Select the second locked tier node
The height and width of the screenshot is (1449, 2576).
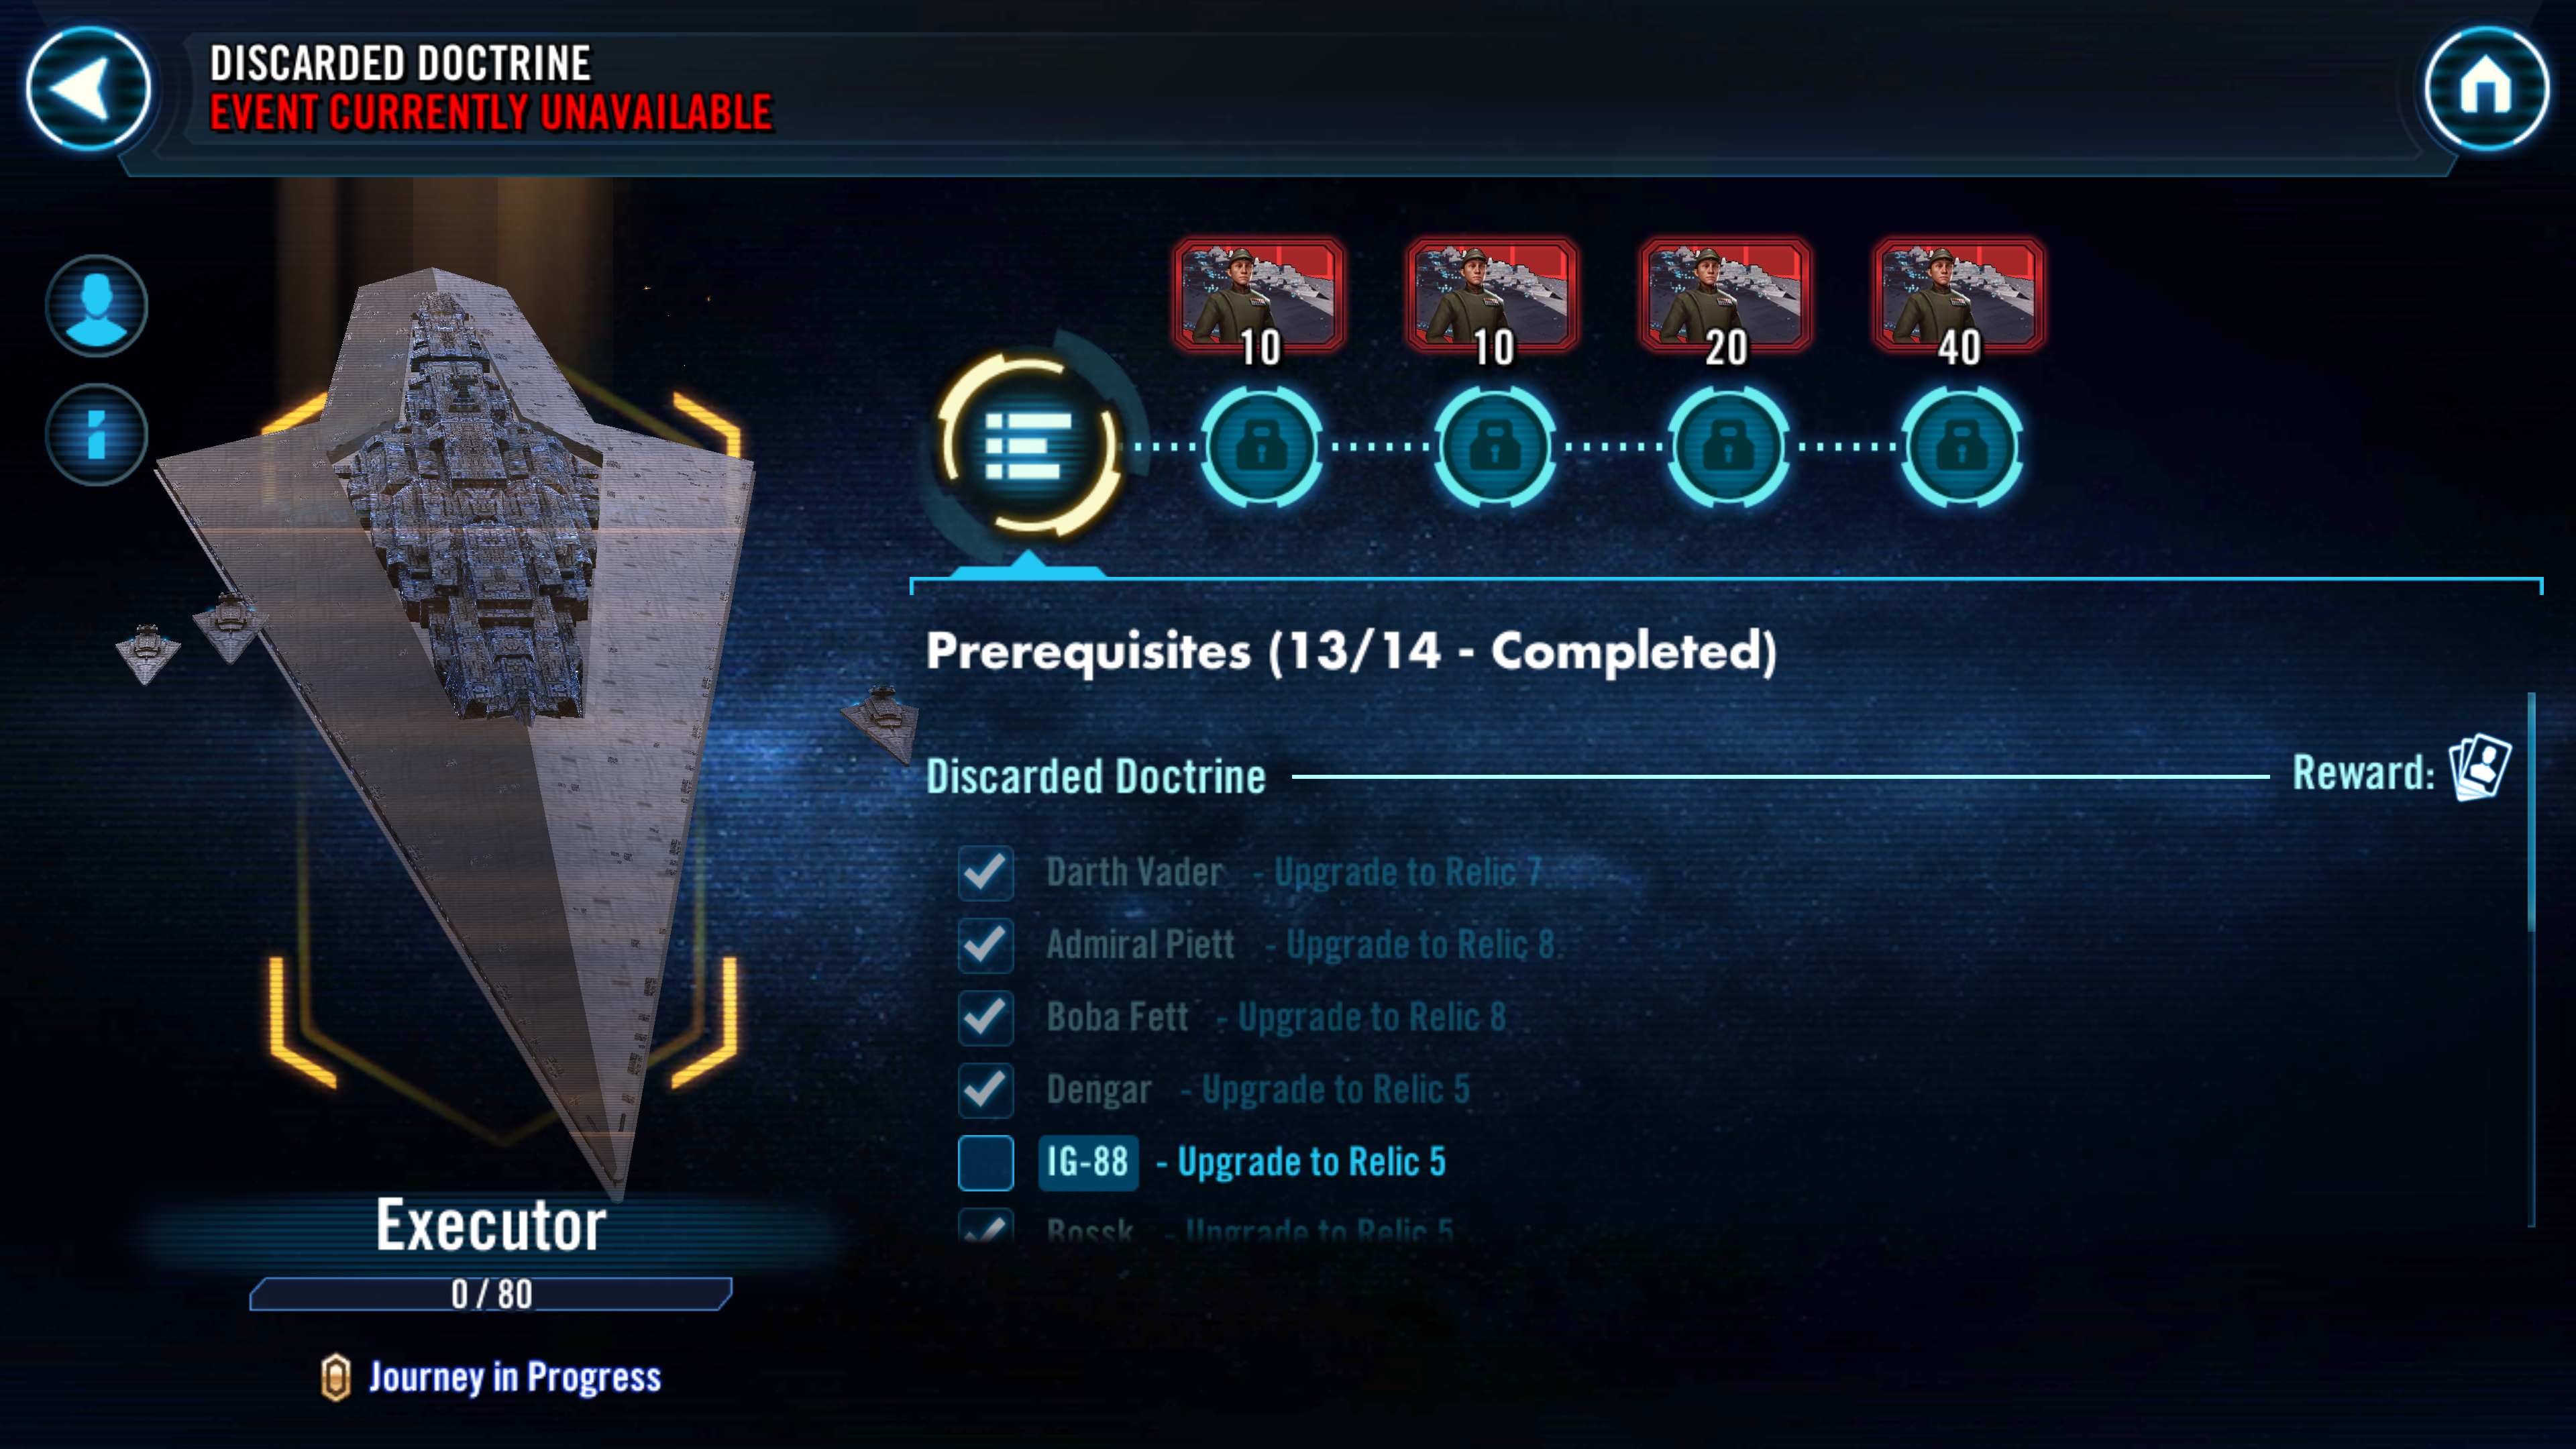click(1494, 446)
